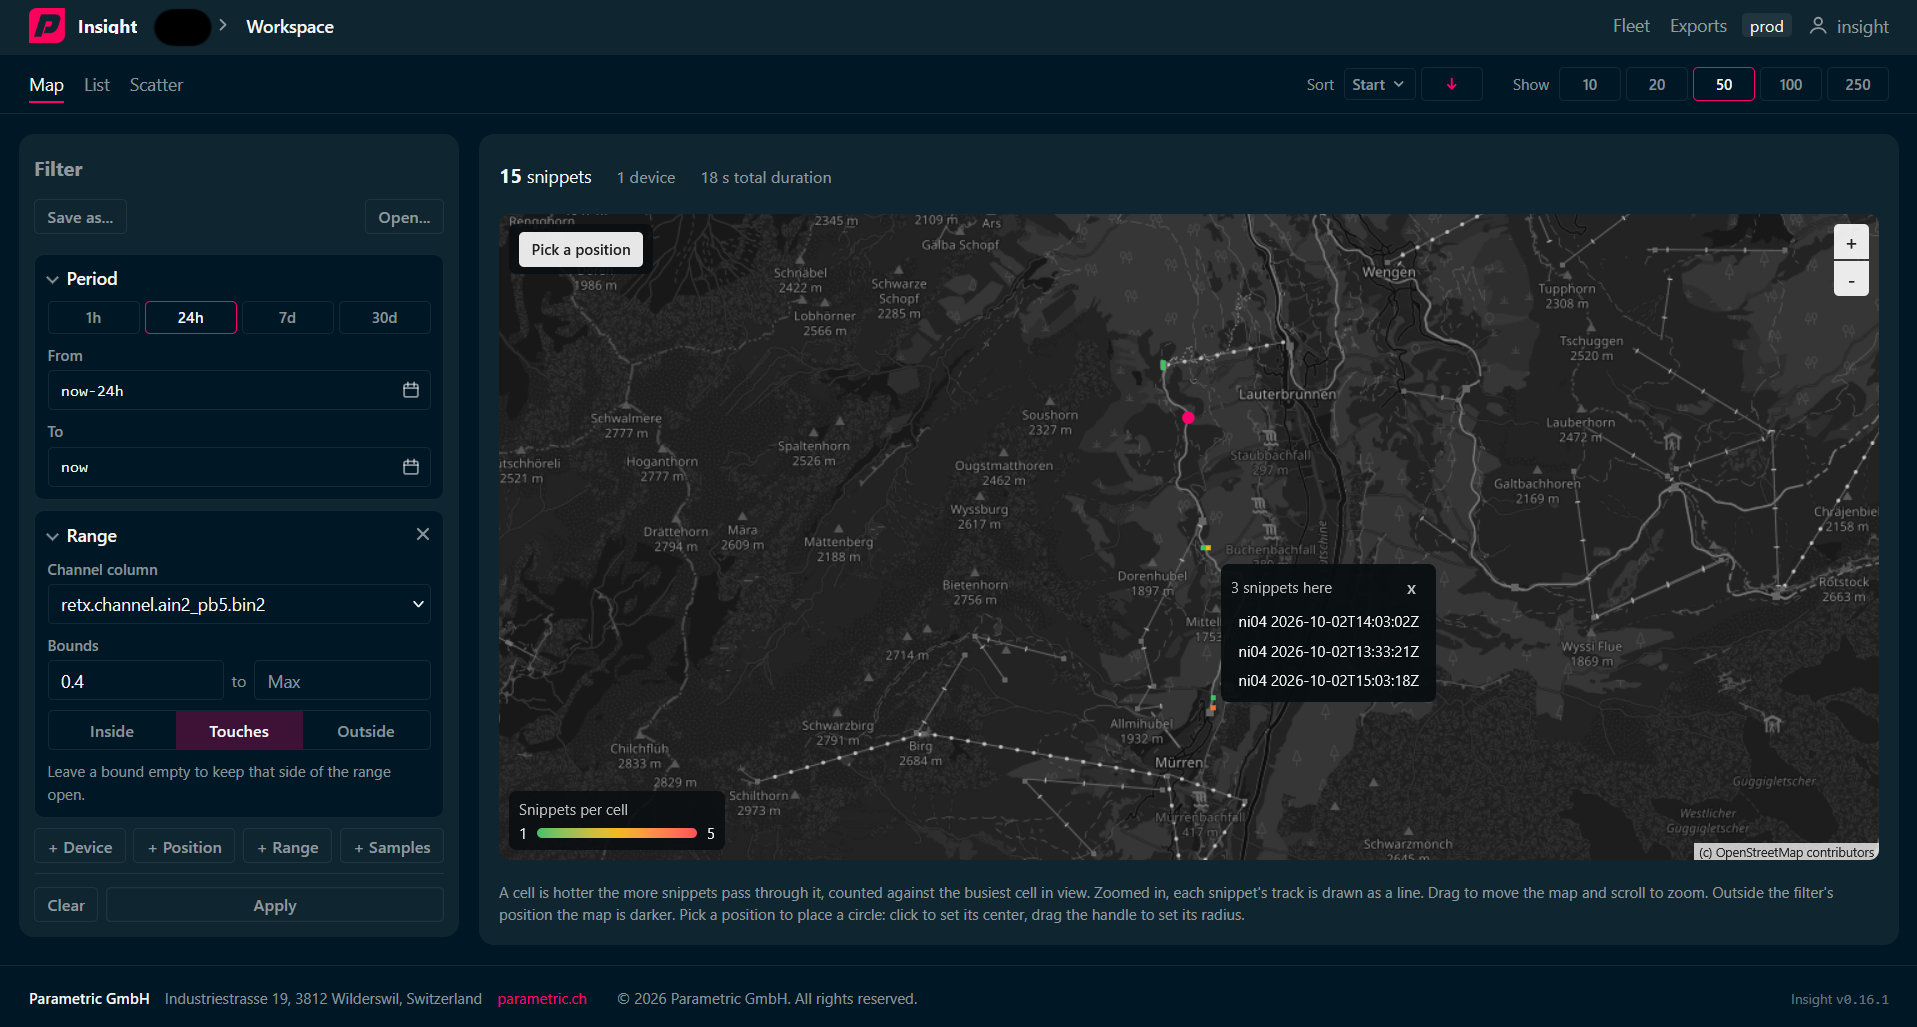The image size is (1917, 1027).
Task: Open the Sort by Start dropdown
Action: (x=1379, y=85)
